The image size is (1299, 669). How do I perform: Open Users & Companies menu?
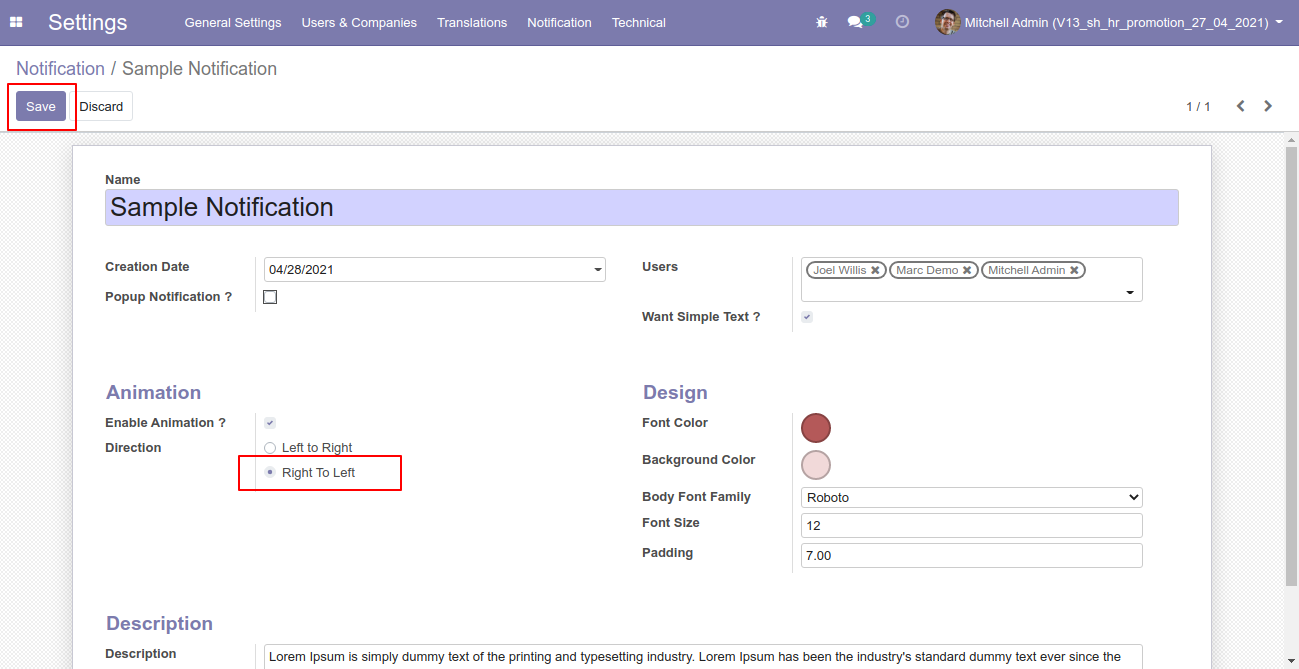coord(359,22)
